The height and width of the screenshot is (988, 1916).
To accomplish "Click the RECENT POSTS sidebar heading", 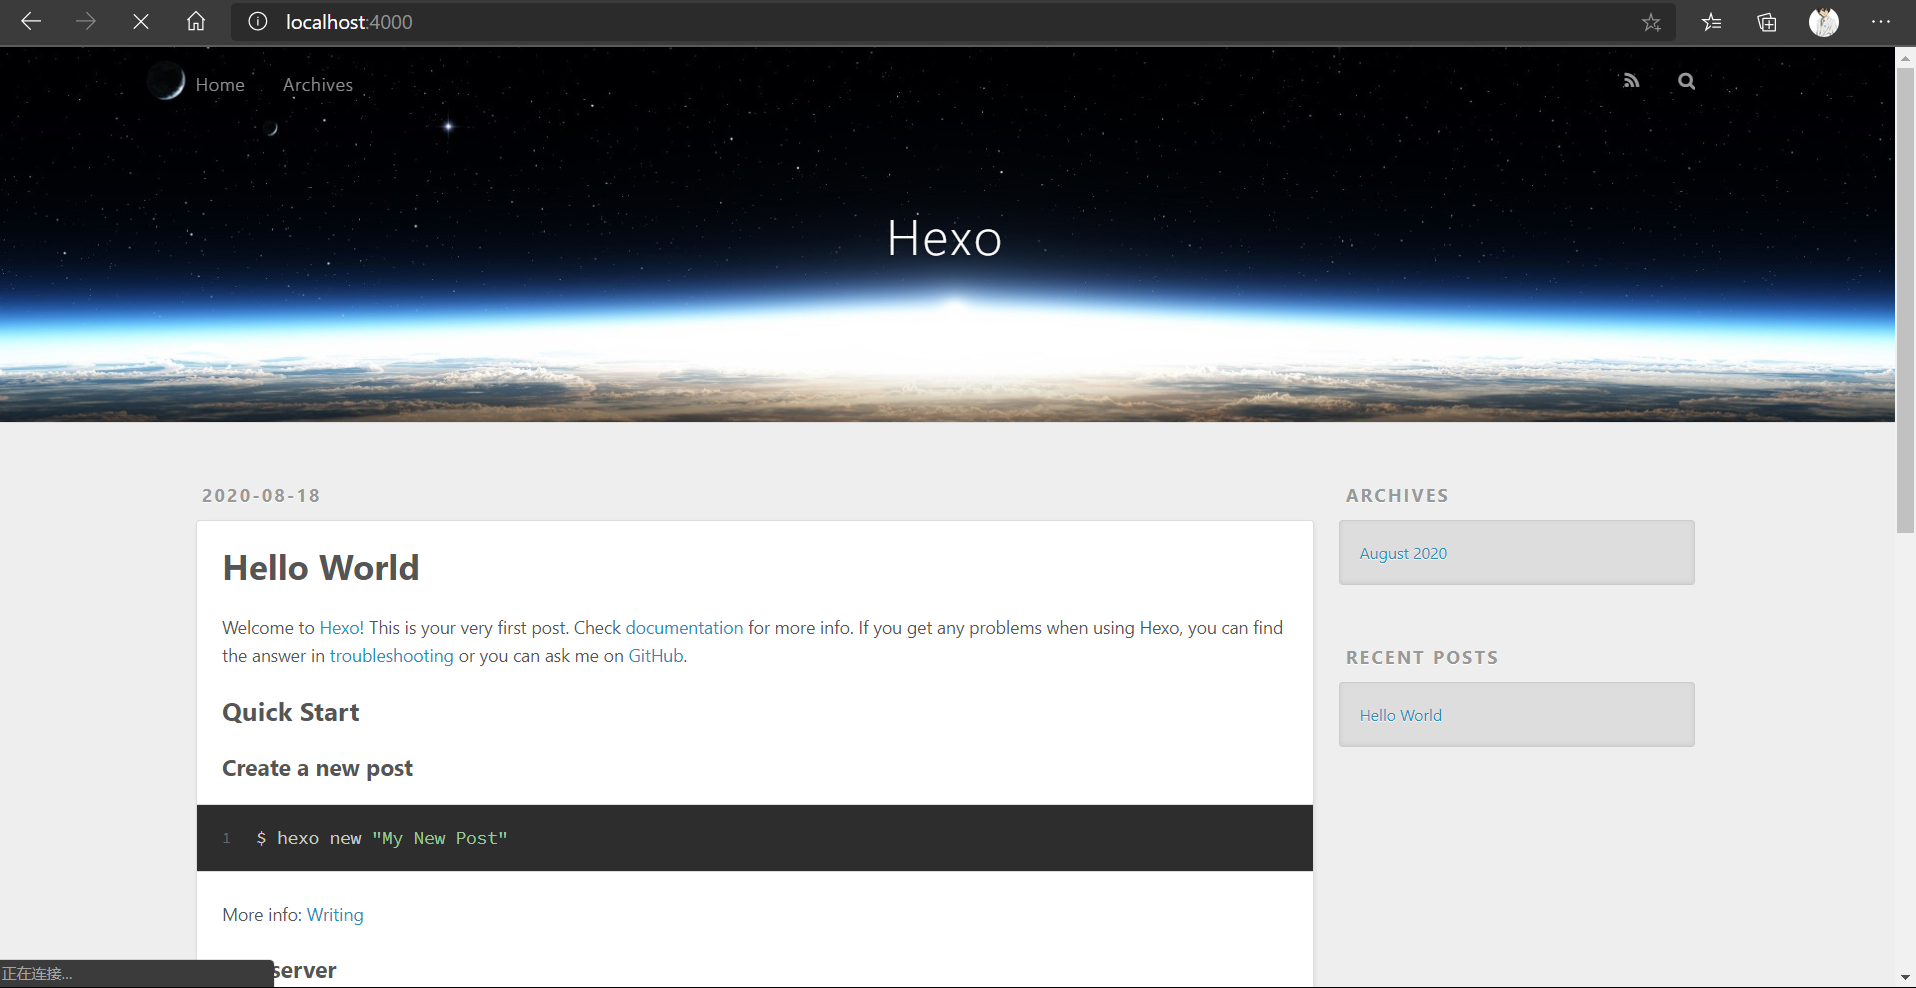I will pos(1422,658).
